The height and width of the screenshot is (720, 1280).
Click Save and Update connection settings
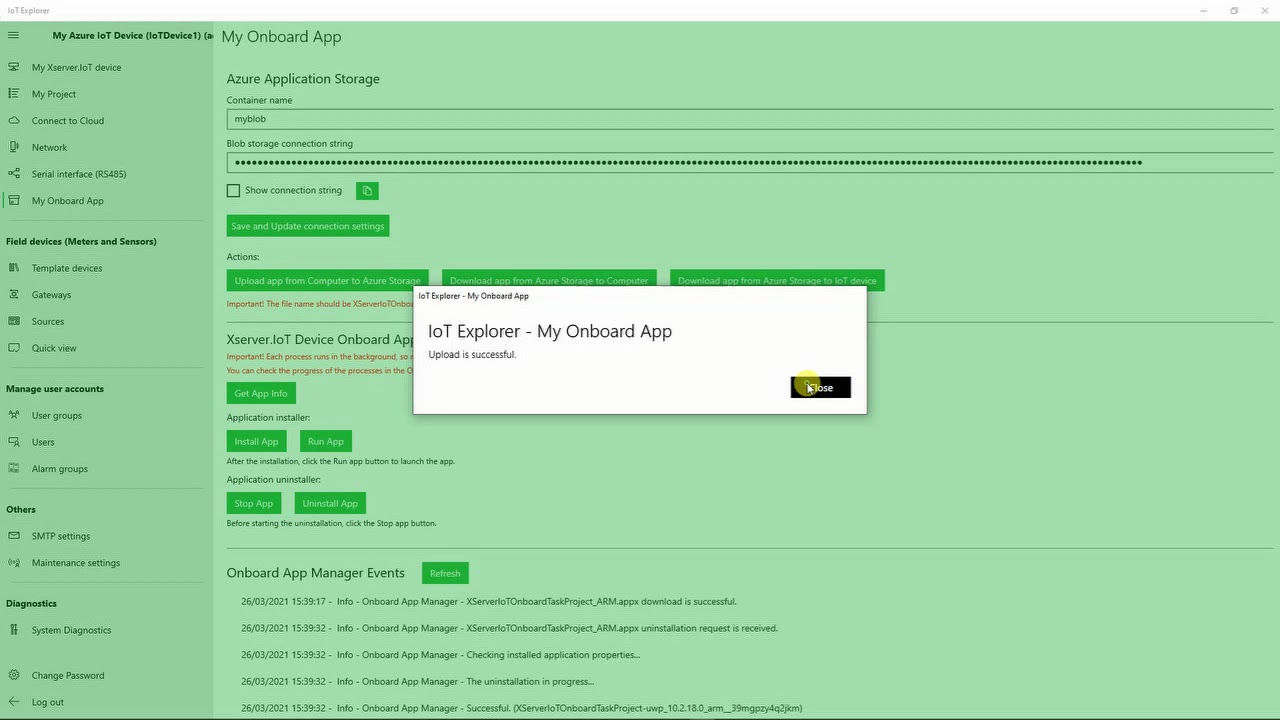coord(307,226)
